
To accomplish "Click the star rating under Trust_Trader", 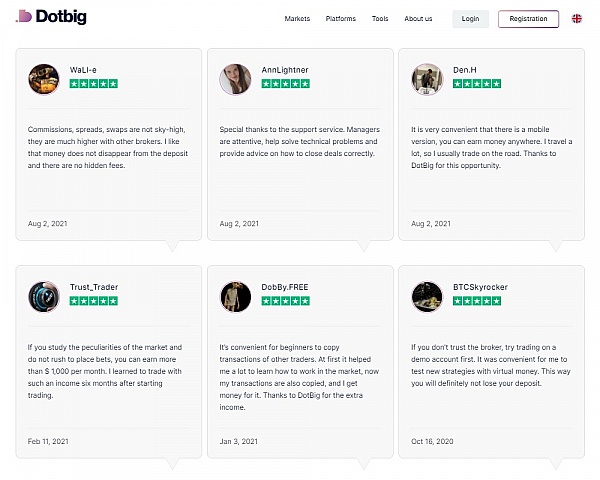I will 94,301.
